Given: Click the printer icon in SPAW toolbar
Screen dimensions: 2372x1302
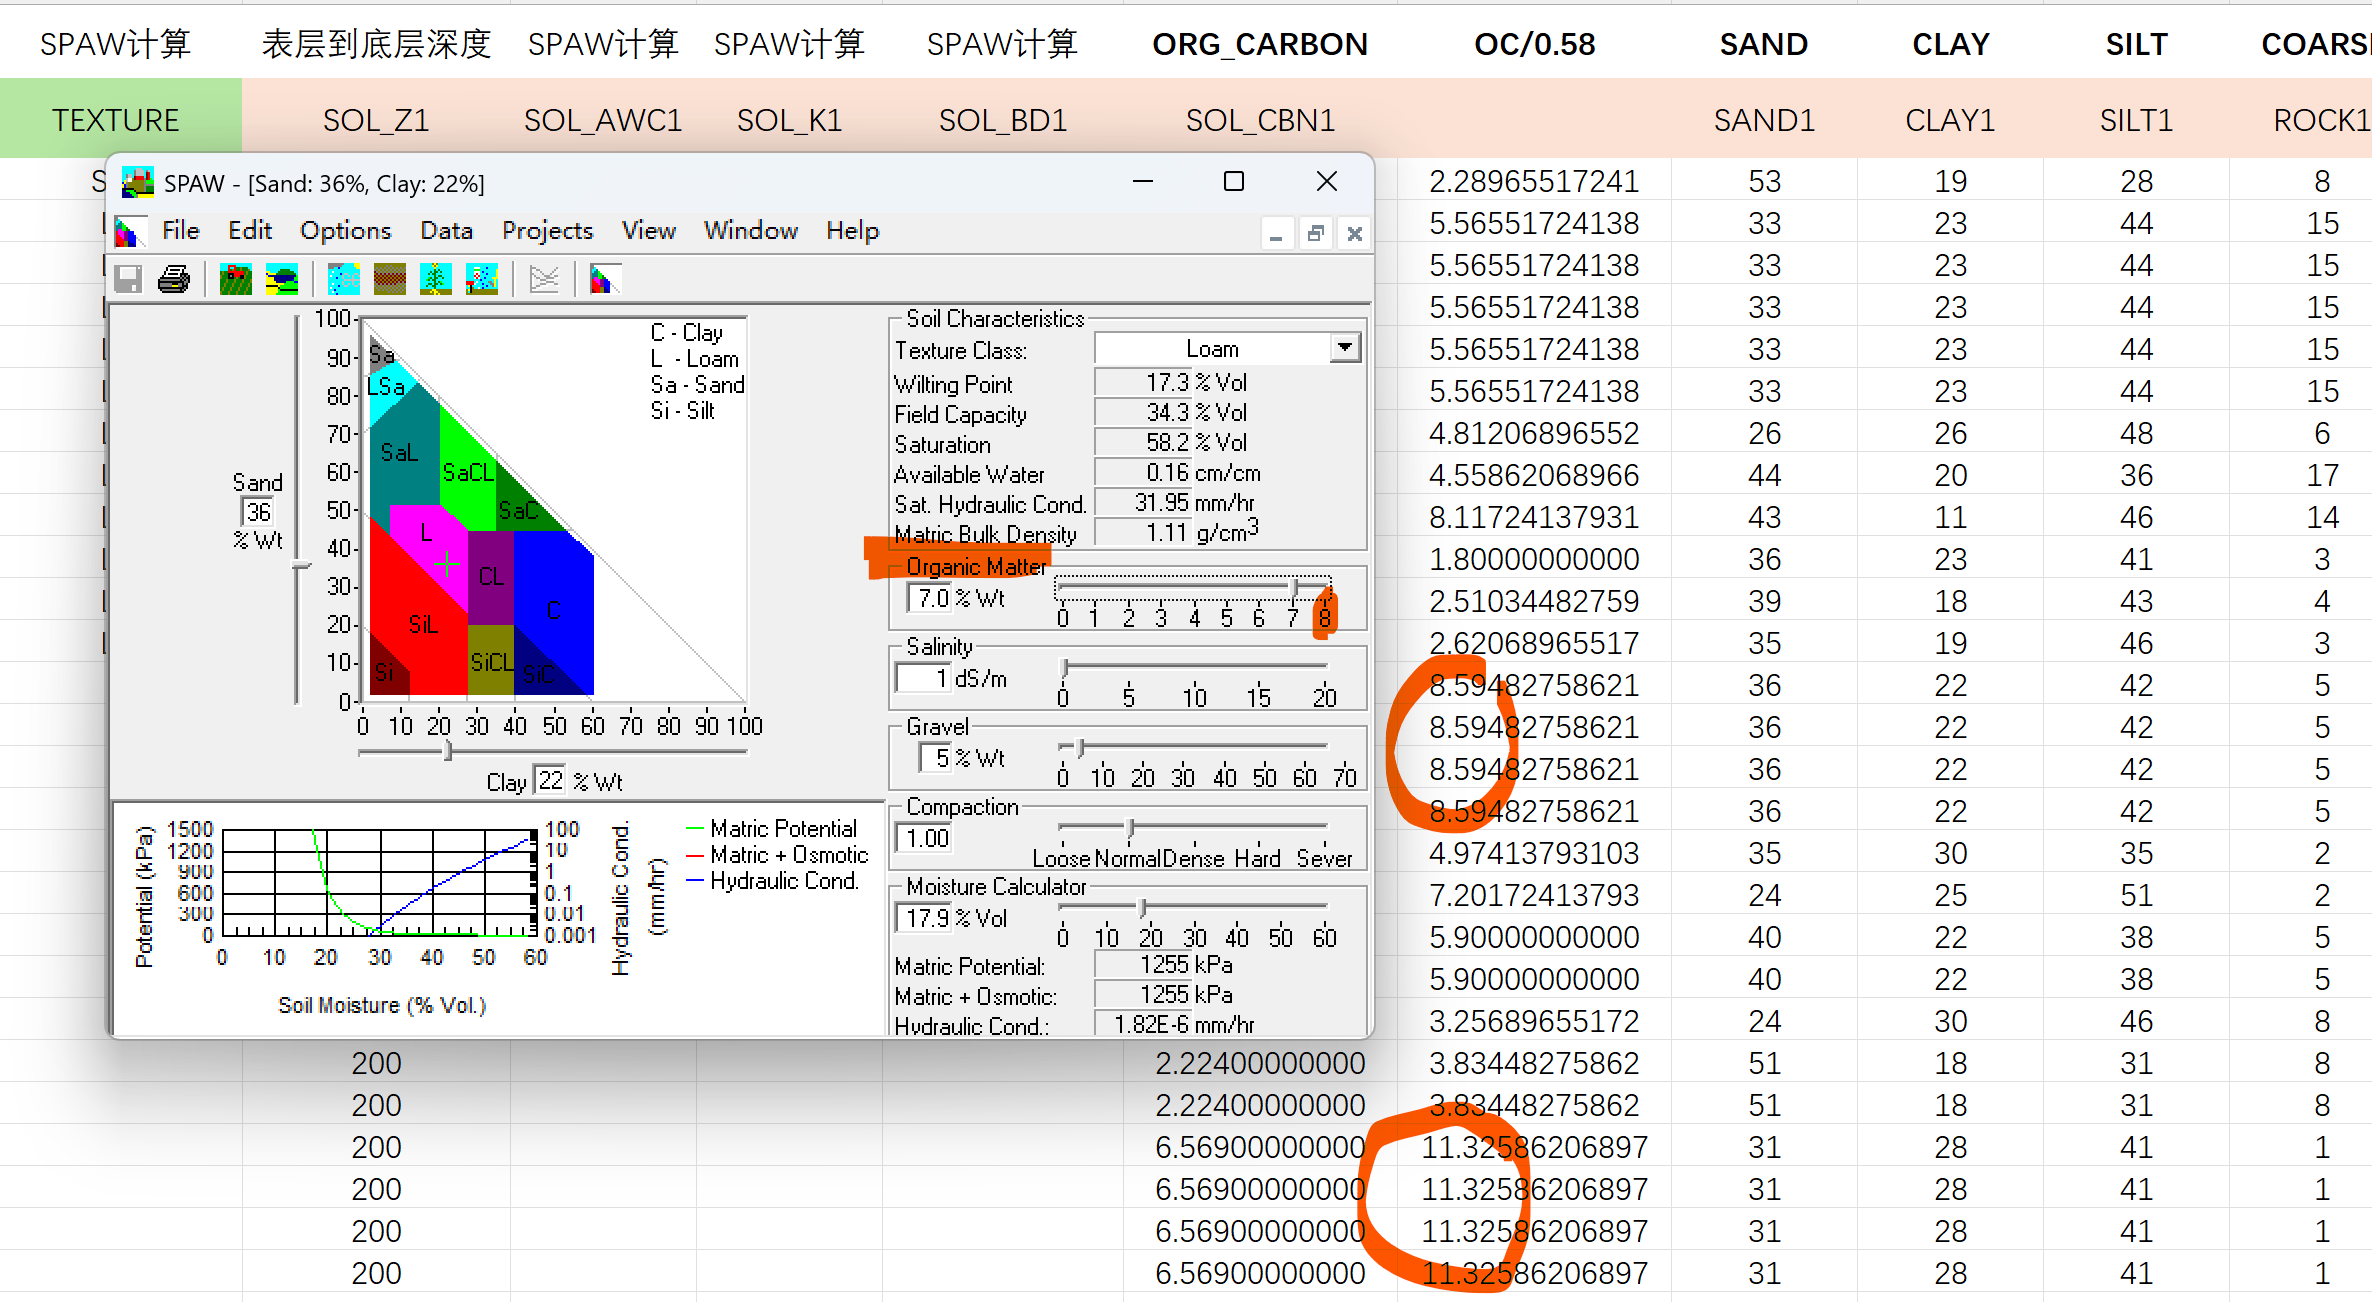Looking at the screenshot, I should (174, 279).
